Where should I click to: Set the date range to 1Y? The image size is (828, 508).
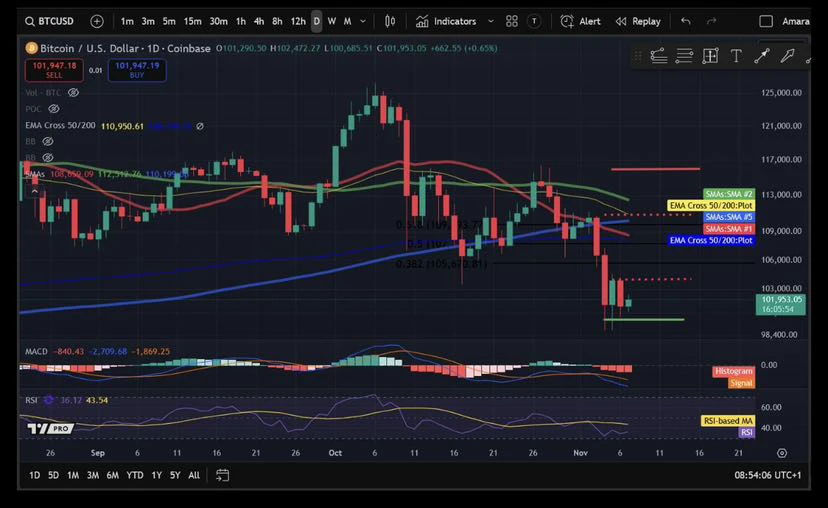[x=156, y=475]
